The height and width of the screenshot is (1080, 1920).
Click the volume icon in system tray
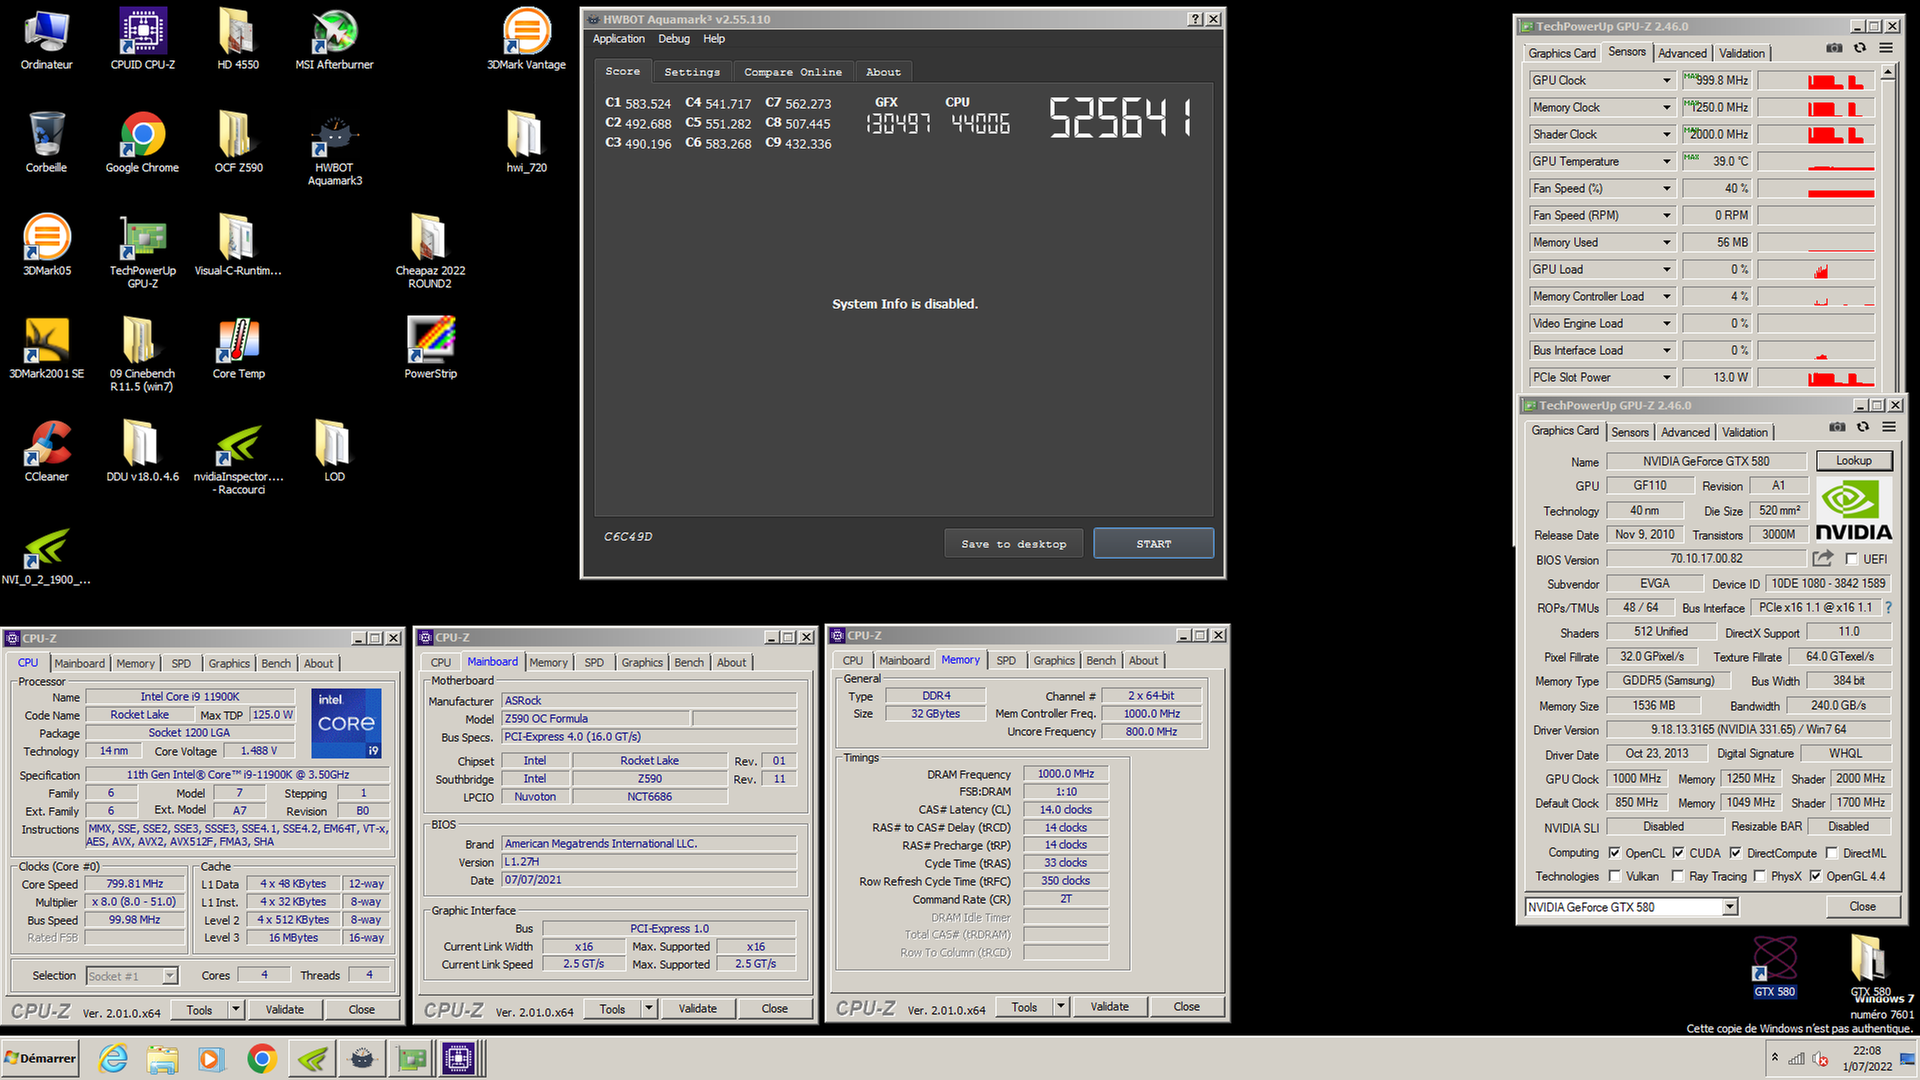coord(1820,1059)
